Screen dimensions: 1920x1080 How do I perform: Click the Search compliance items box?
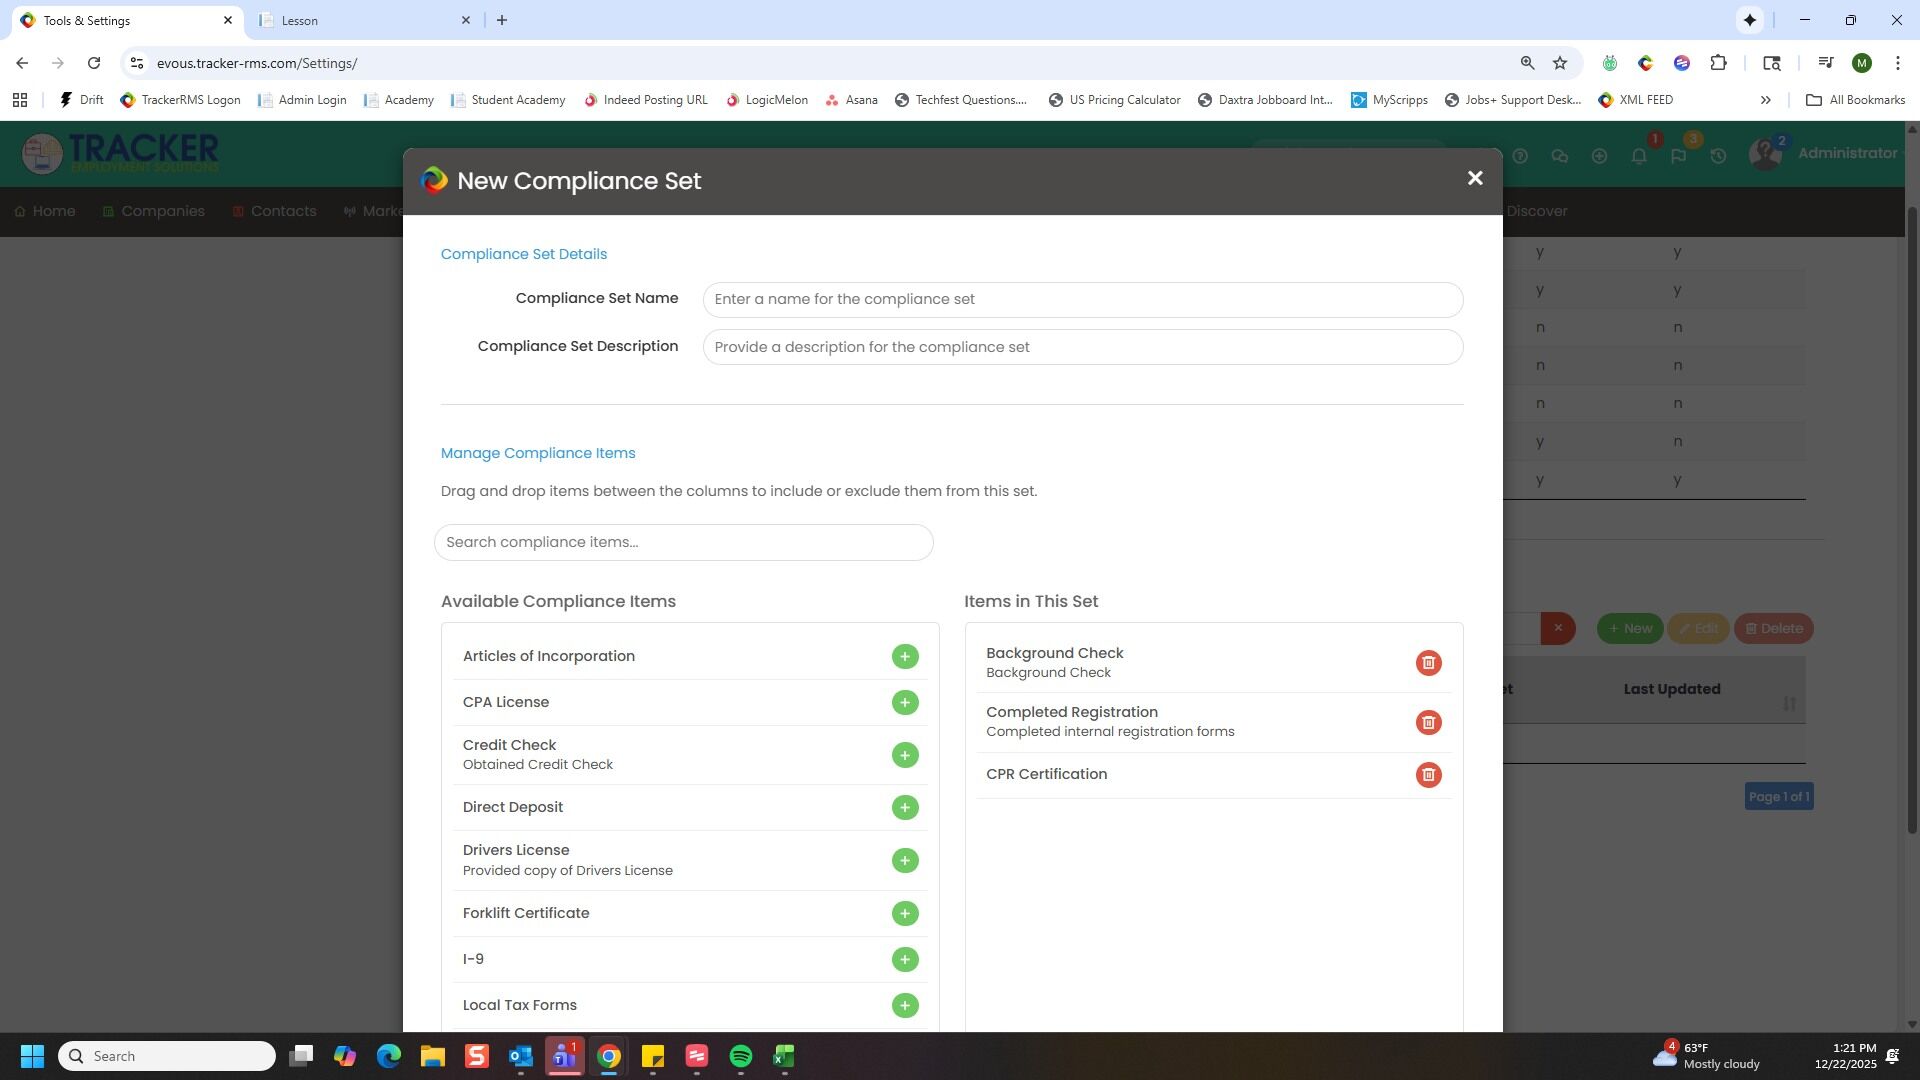[x=683, y=543]
